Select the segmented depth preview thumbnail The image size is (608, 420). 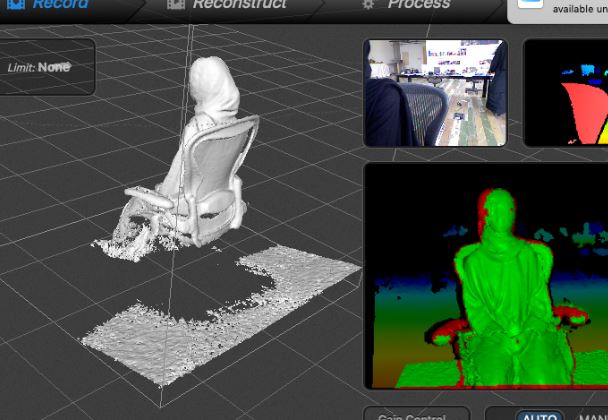pyautogui.click(x=566, y=93)
